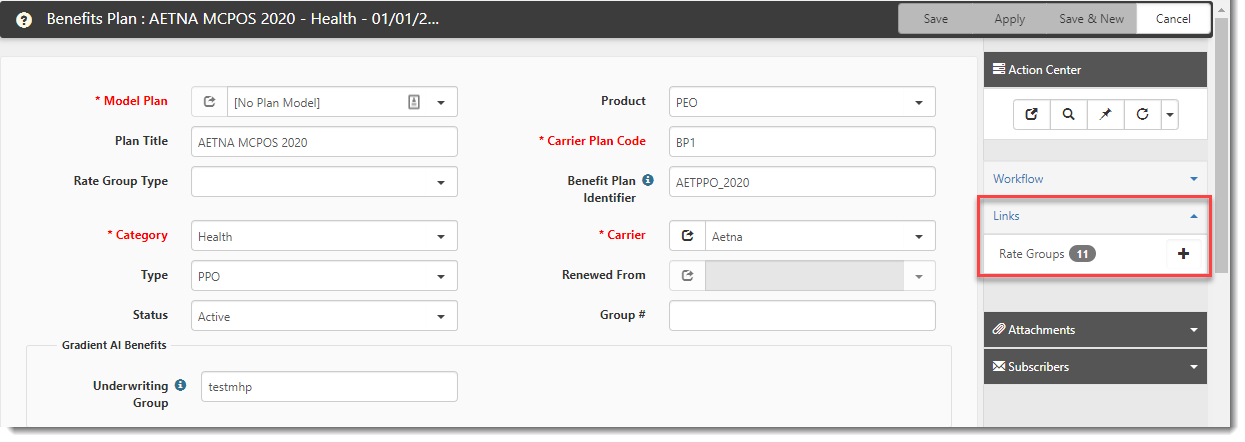Image resolution: width=1245 pixels, height=442 pixels.
Task: Click the help question mark icon
Action: tap(24, 19)
